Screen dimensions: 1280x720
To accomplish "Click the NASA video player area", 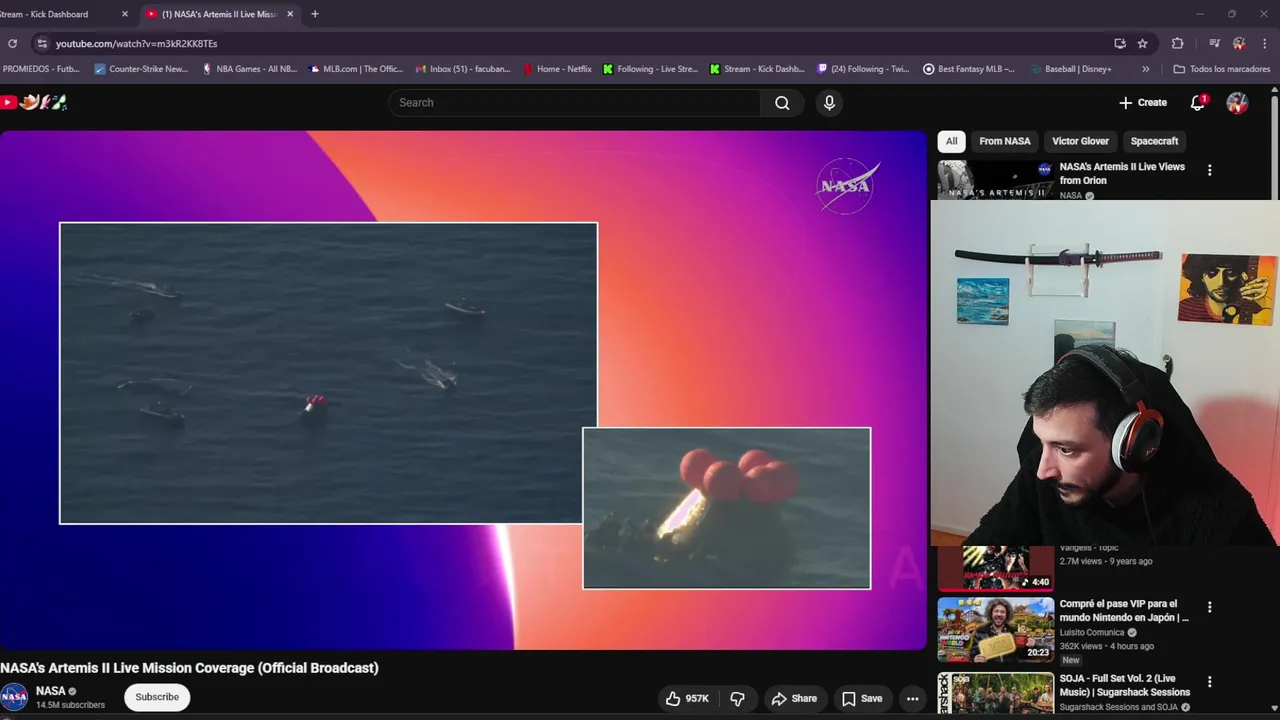I will pos(464,390).
